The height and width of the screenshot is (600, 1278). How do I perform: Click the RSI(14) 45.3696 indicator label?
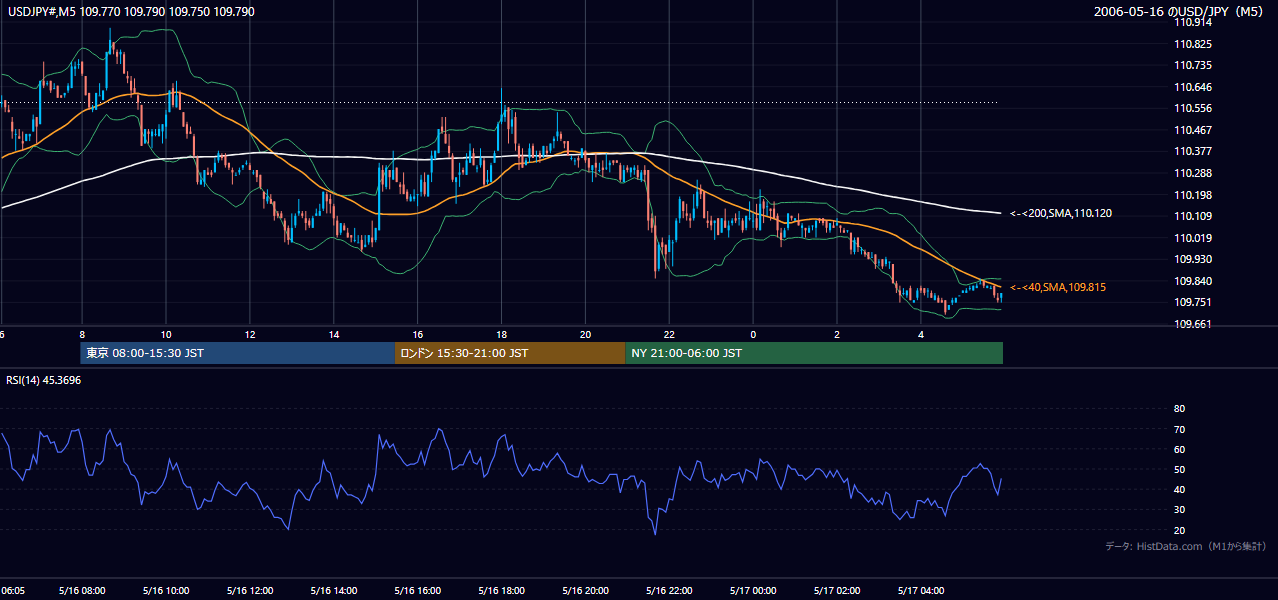44,380
